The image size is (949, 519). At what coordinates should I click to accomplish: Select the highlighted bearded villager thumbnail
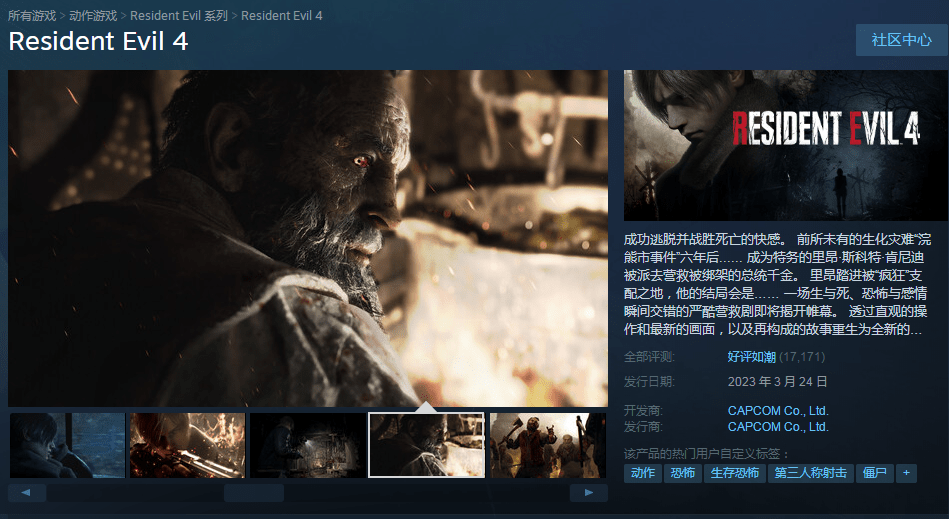point(427,445)
